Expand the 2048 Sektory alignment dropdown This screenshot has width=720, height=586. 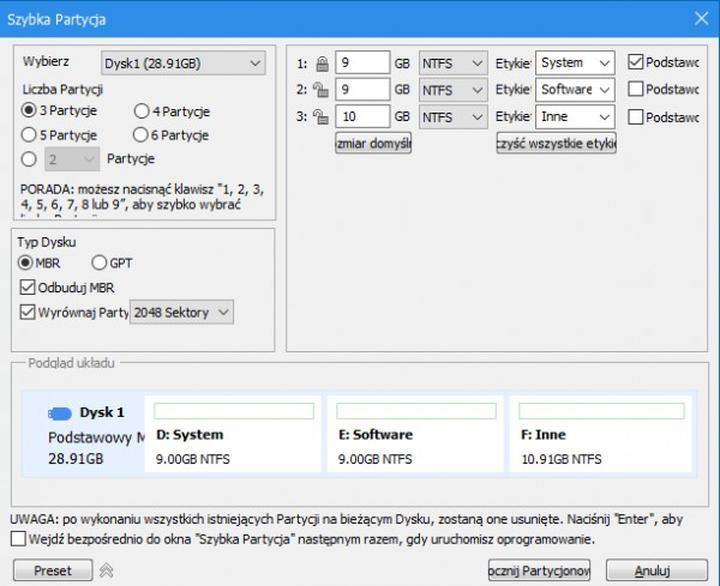pyautogui.click(x=182, y=313)
